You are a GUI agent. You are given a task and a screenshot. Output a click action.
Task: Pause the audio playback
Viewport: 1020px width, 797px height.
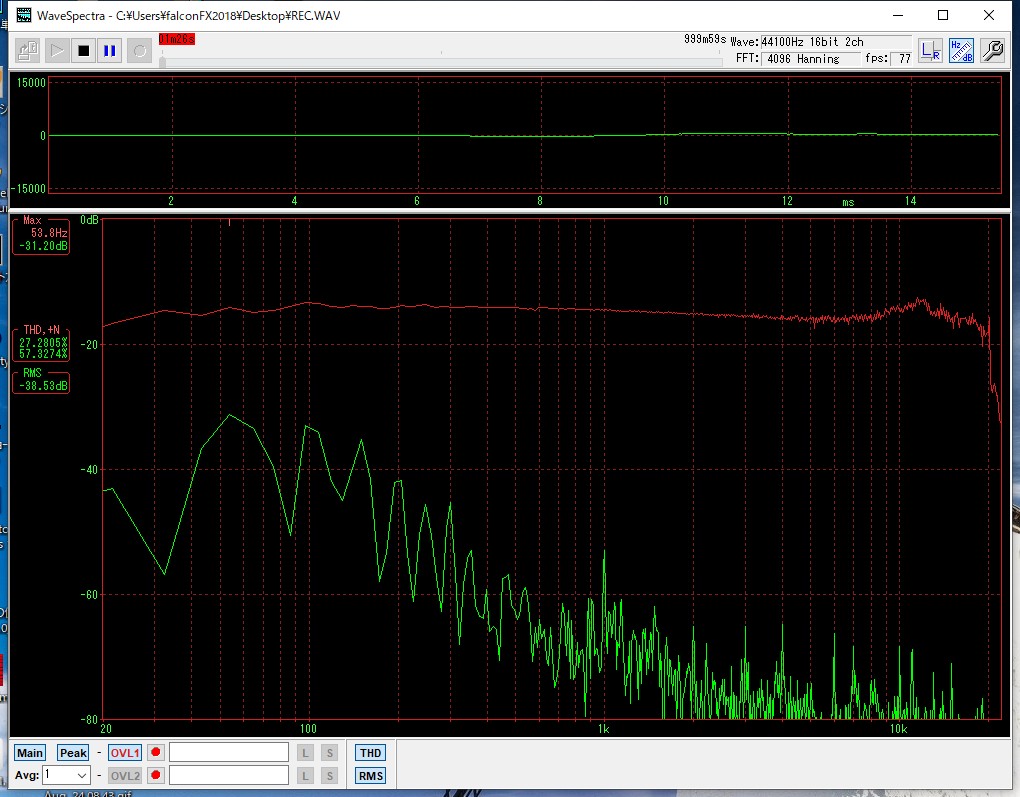(110, 50)
